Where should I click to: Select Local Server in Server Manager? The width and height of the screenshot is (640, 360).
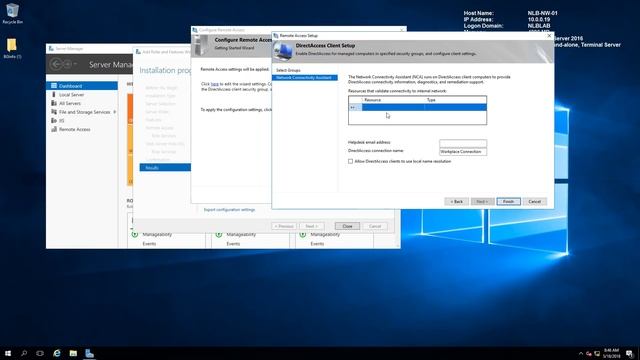(x=71, y=95)
